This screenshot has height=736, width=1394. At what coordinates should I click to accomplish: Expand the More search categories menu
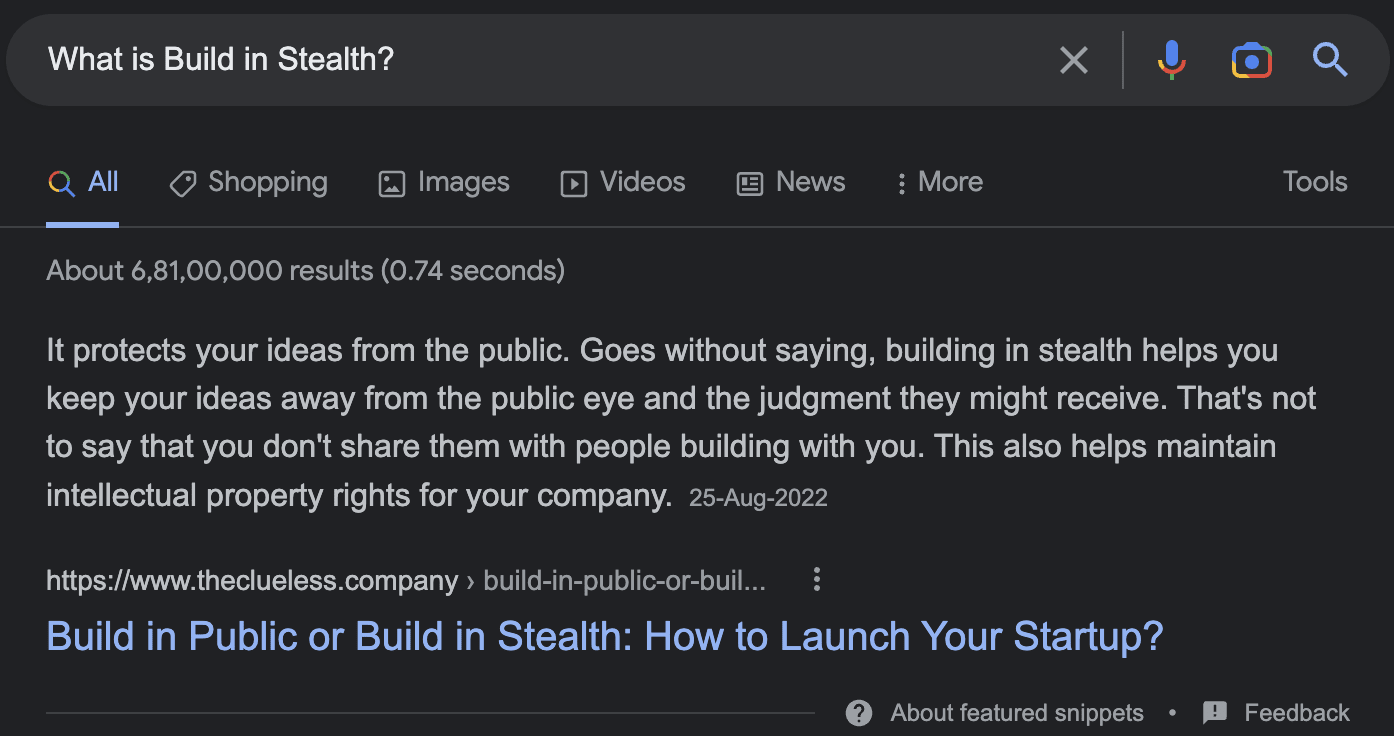(939, 183)
